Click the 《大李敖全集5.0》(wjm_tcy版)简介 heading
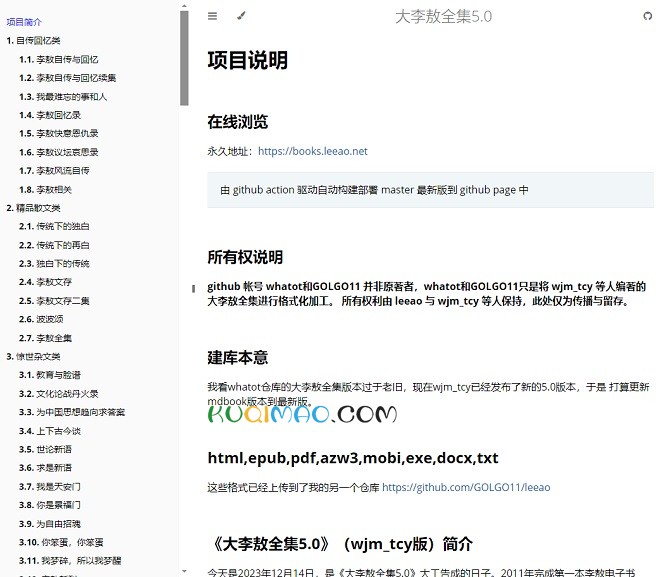Screen dimensions: 666x577 (x=341, y=544)
